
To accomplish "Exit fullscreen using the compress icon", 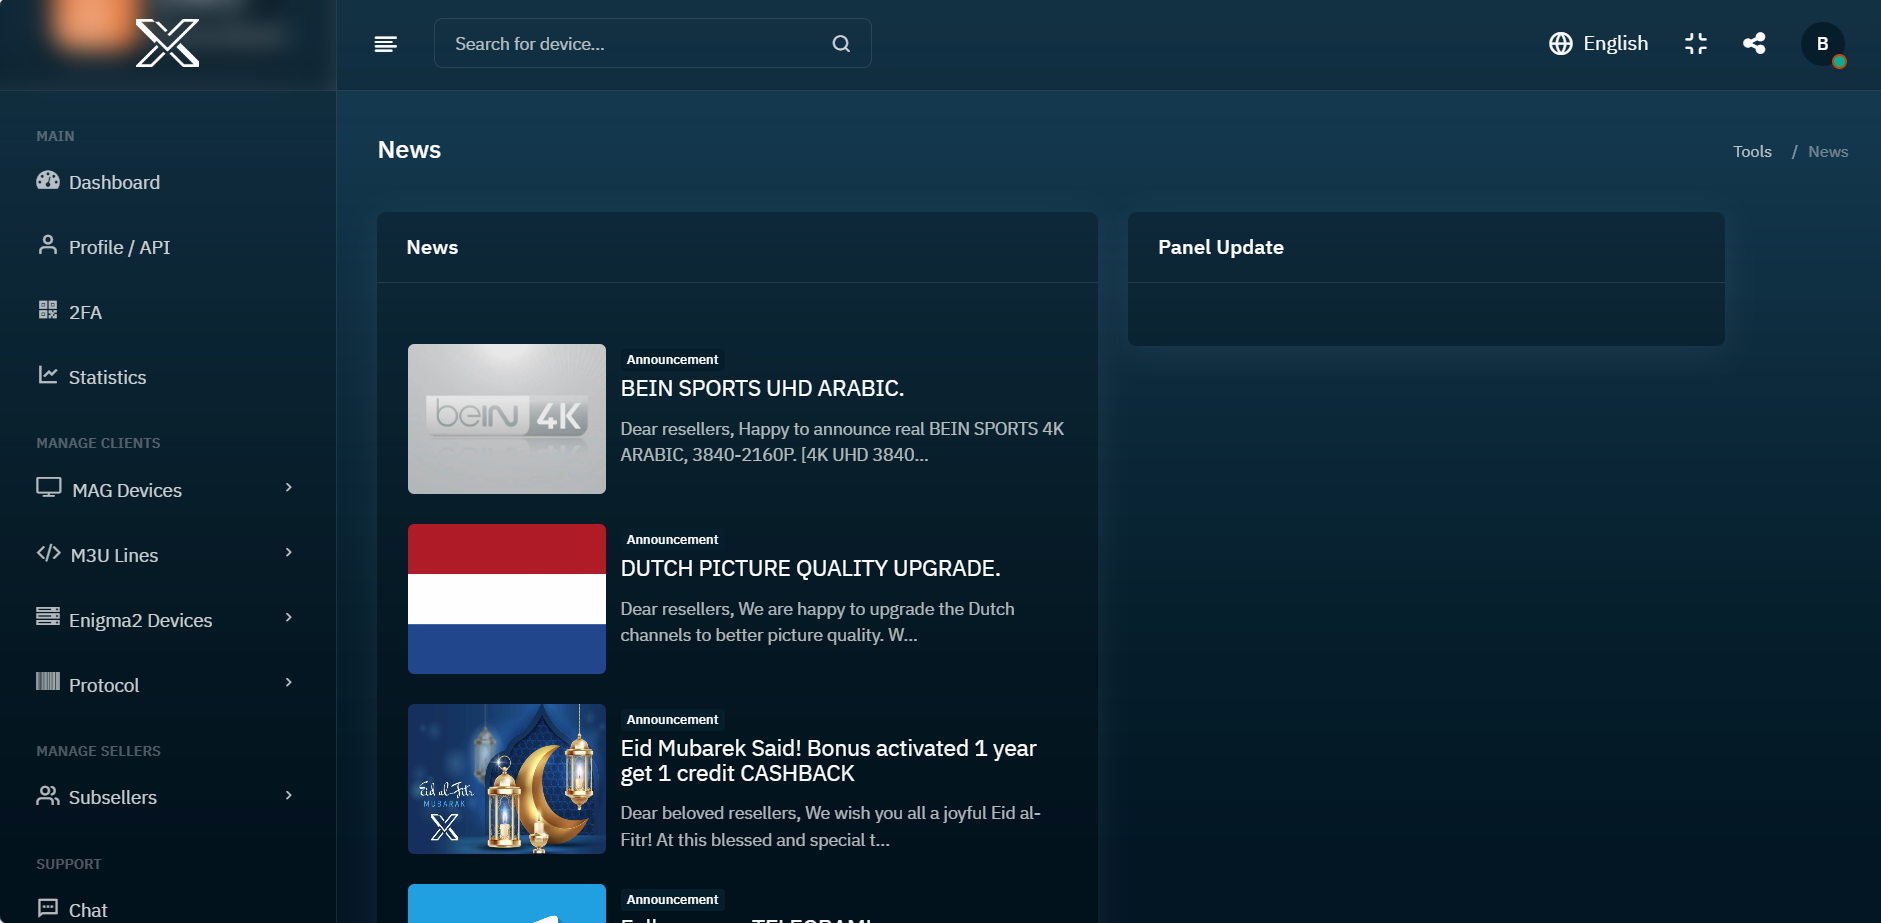I will coord(1695,44).
